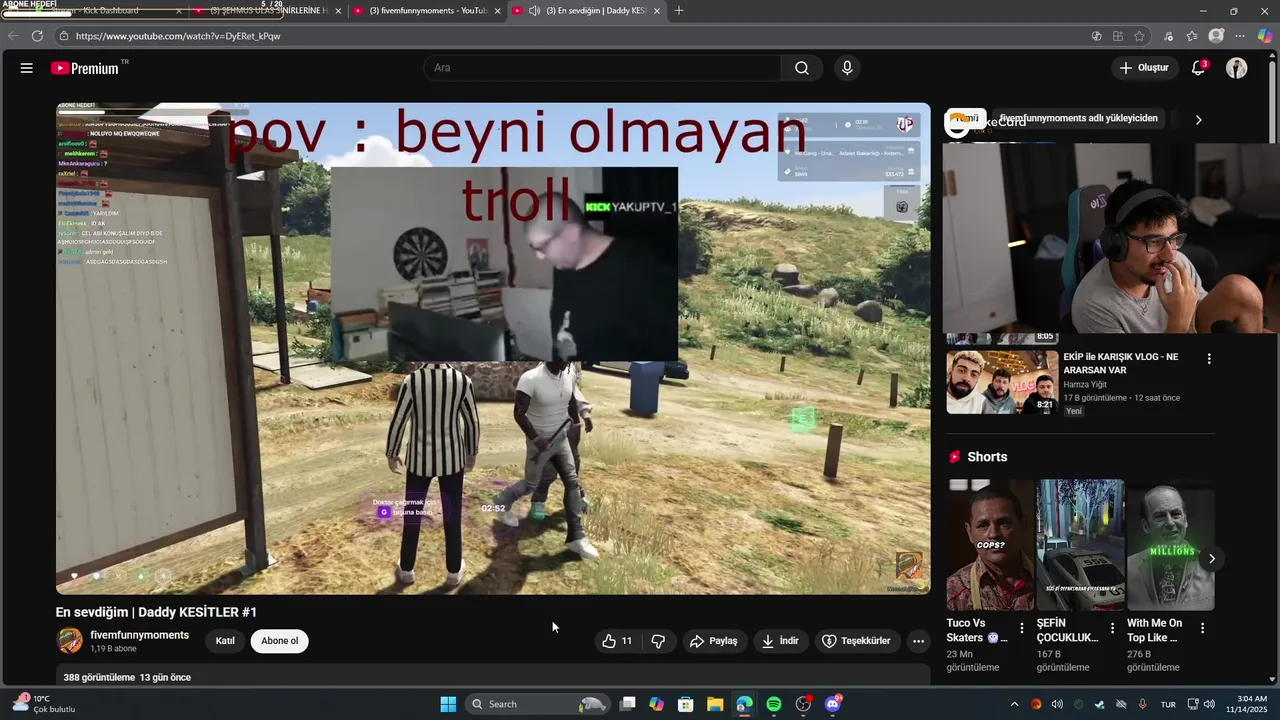This screenshot has height=720, width=1280.
Task: Open options for ŞEFİN ÇOCUKLUK short
Action: (1112, 628)
